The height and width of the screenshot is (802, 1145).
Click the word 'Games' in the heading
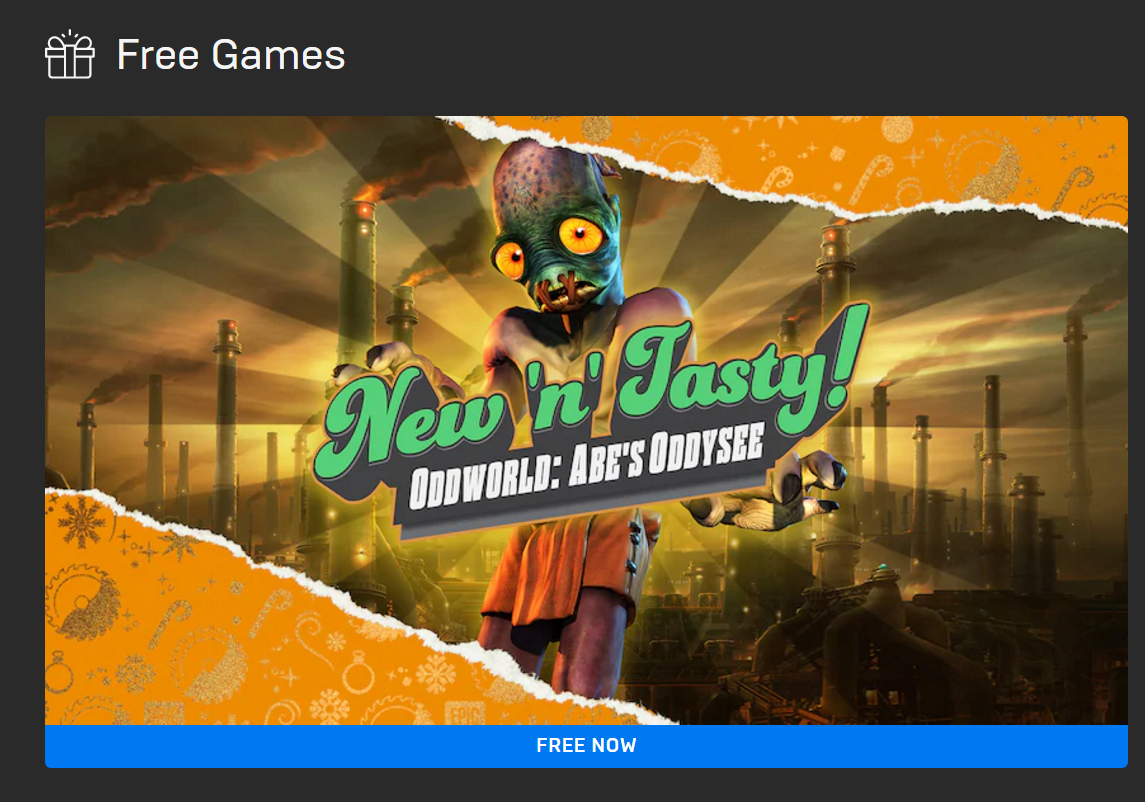click(x=278, y=55)
